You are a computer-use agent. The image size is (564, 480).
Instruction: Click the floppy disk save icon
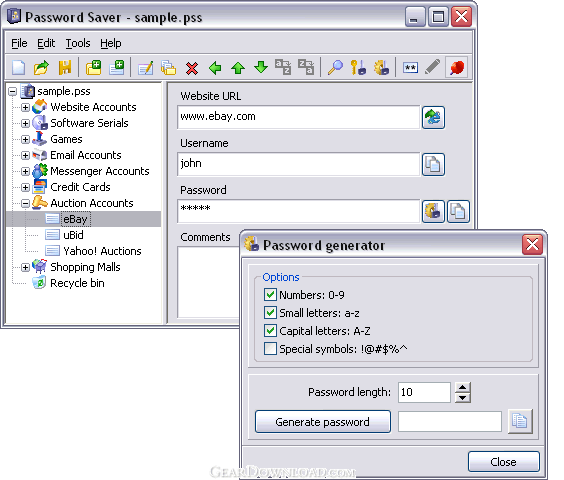[x=65, y=67]
